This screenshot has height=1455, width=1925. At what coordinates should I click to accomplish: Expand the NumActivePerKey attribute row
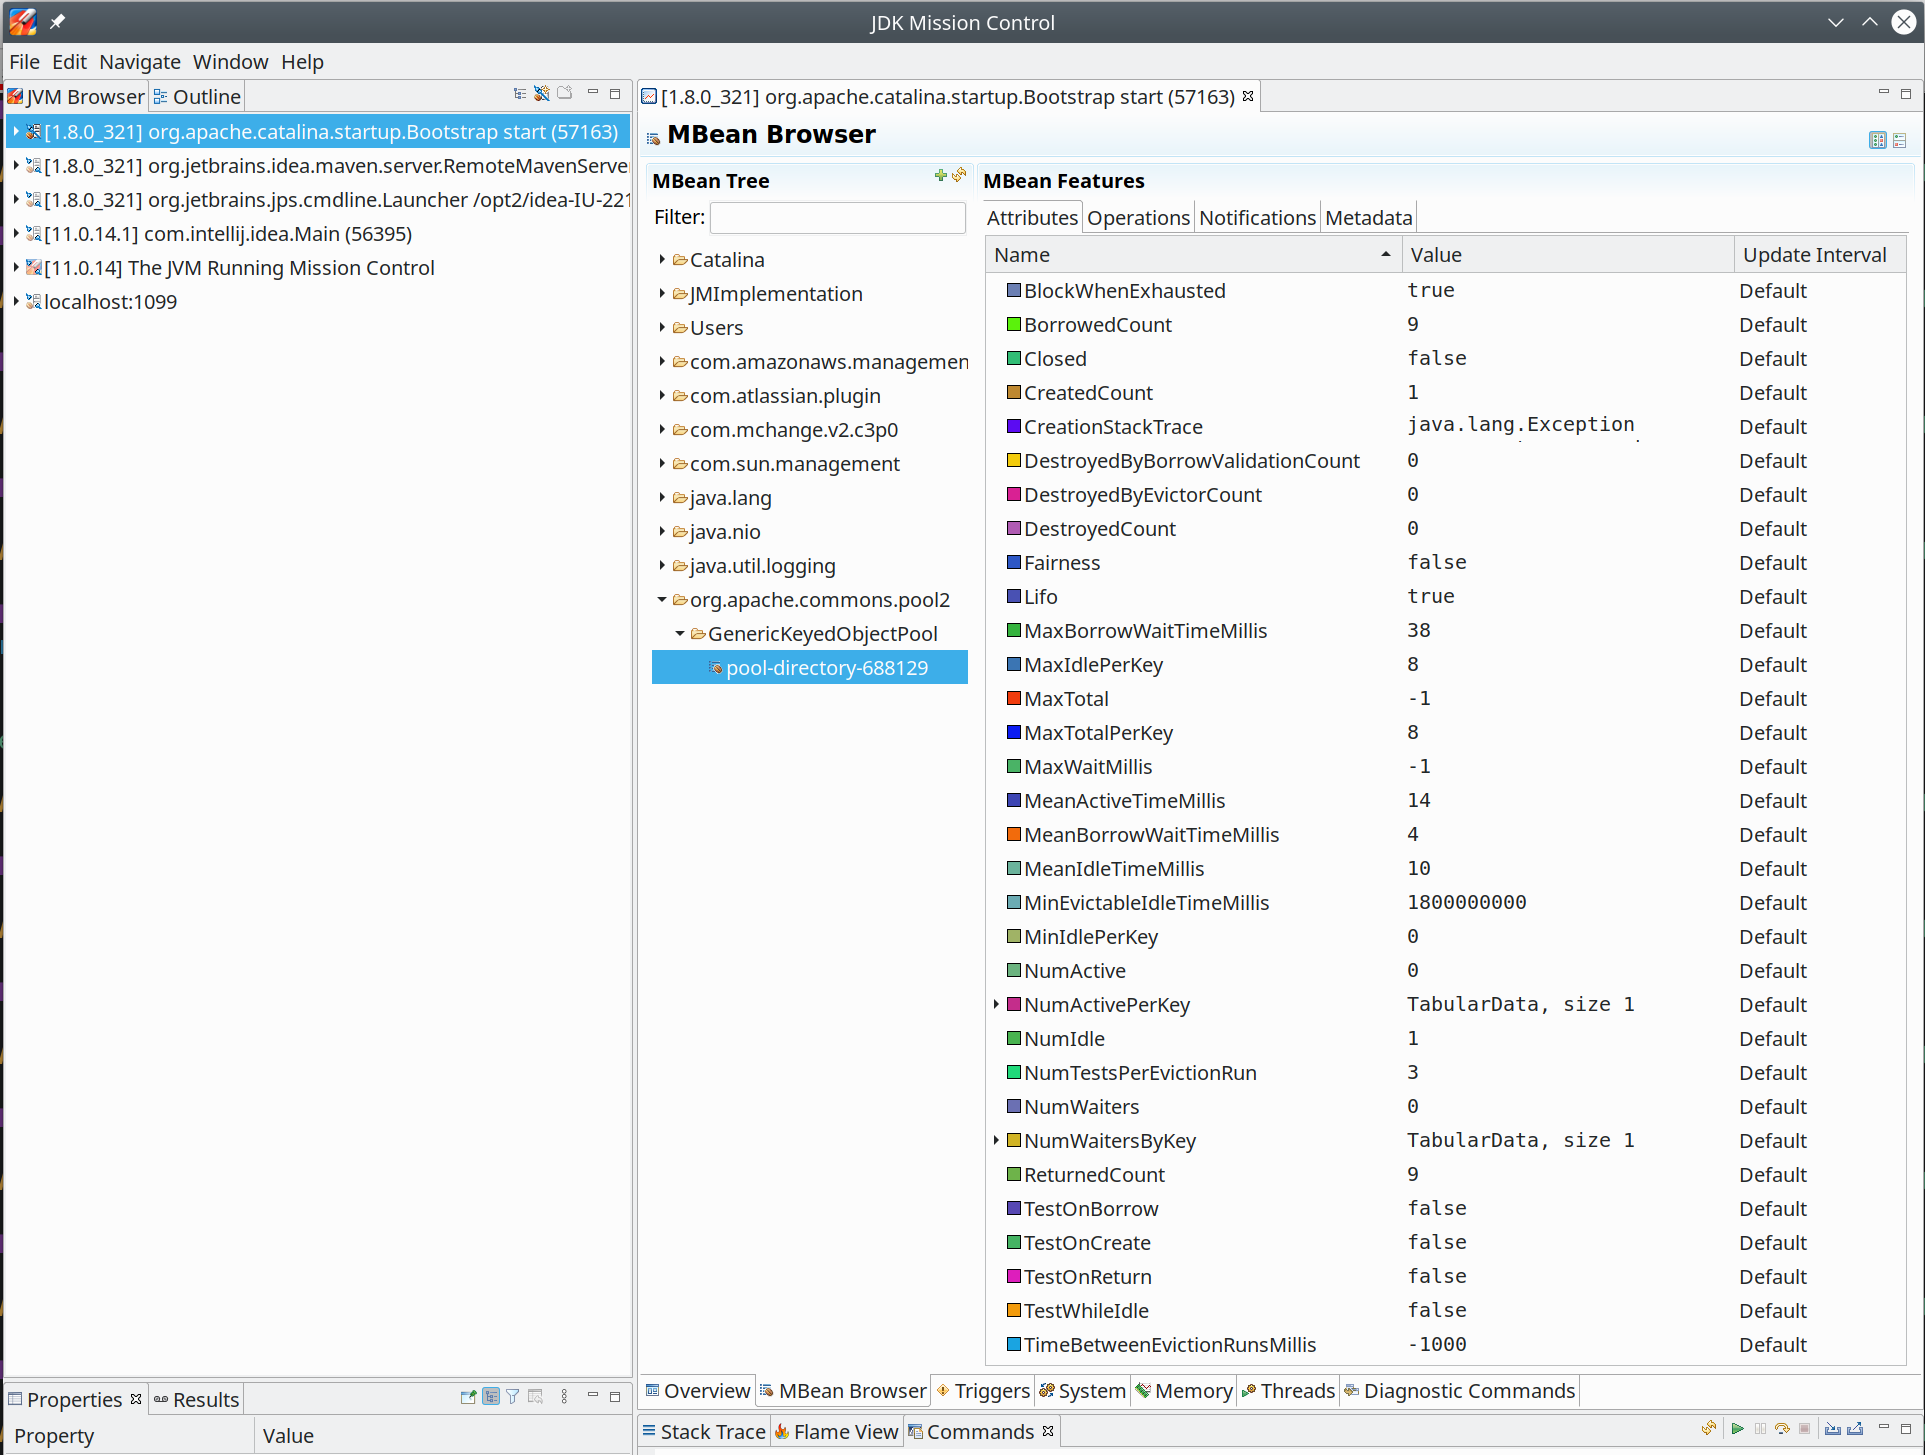click(996, 1004)
